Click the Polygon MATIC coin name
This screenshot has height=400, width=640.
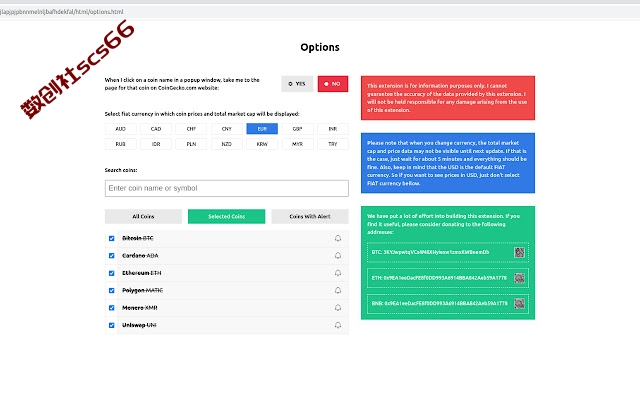pos(142,291)
